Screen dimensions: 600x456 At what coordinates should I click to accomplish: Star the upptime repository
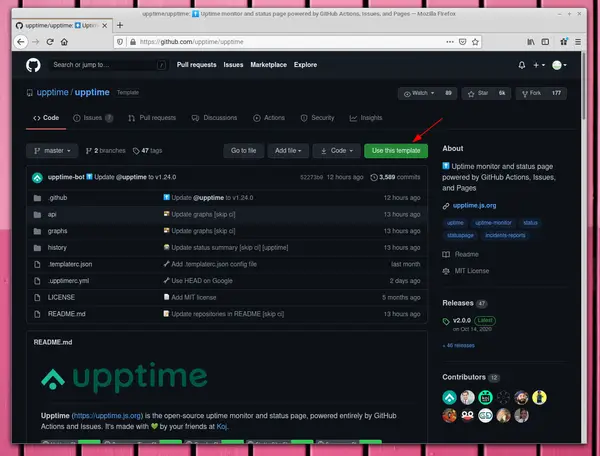(480, 93)
